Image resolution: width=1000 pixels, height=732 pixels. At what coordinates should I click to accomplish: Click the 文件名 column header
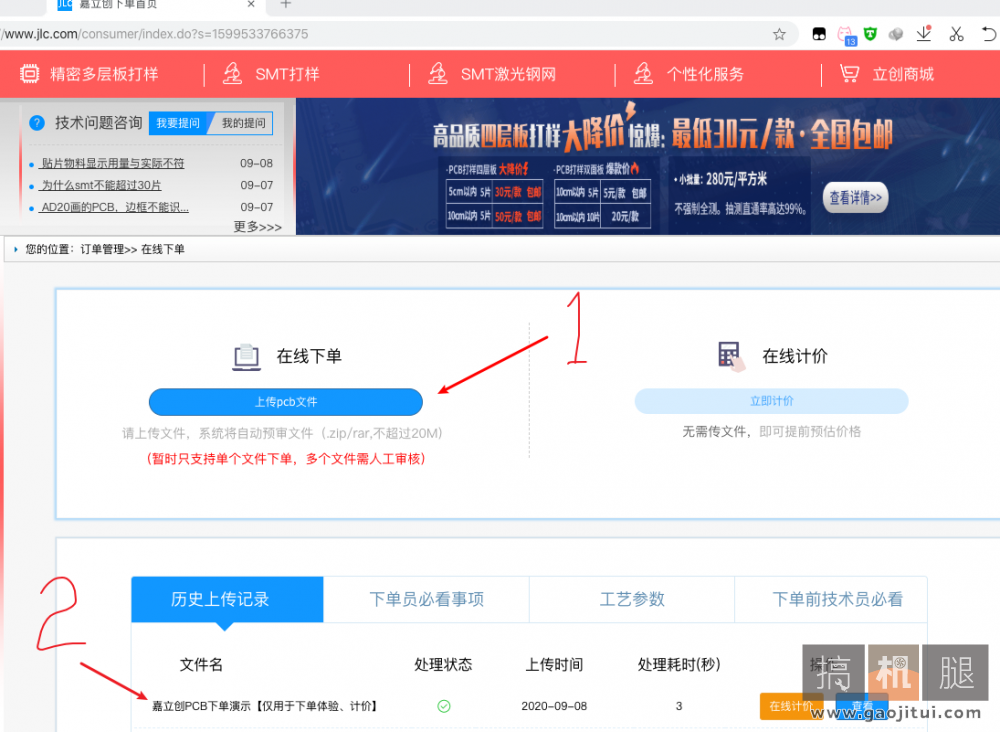click(x=201, y=664)
